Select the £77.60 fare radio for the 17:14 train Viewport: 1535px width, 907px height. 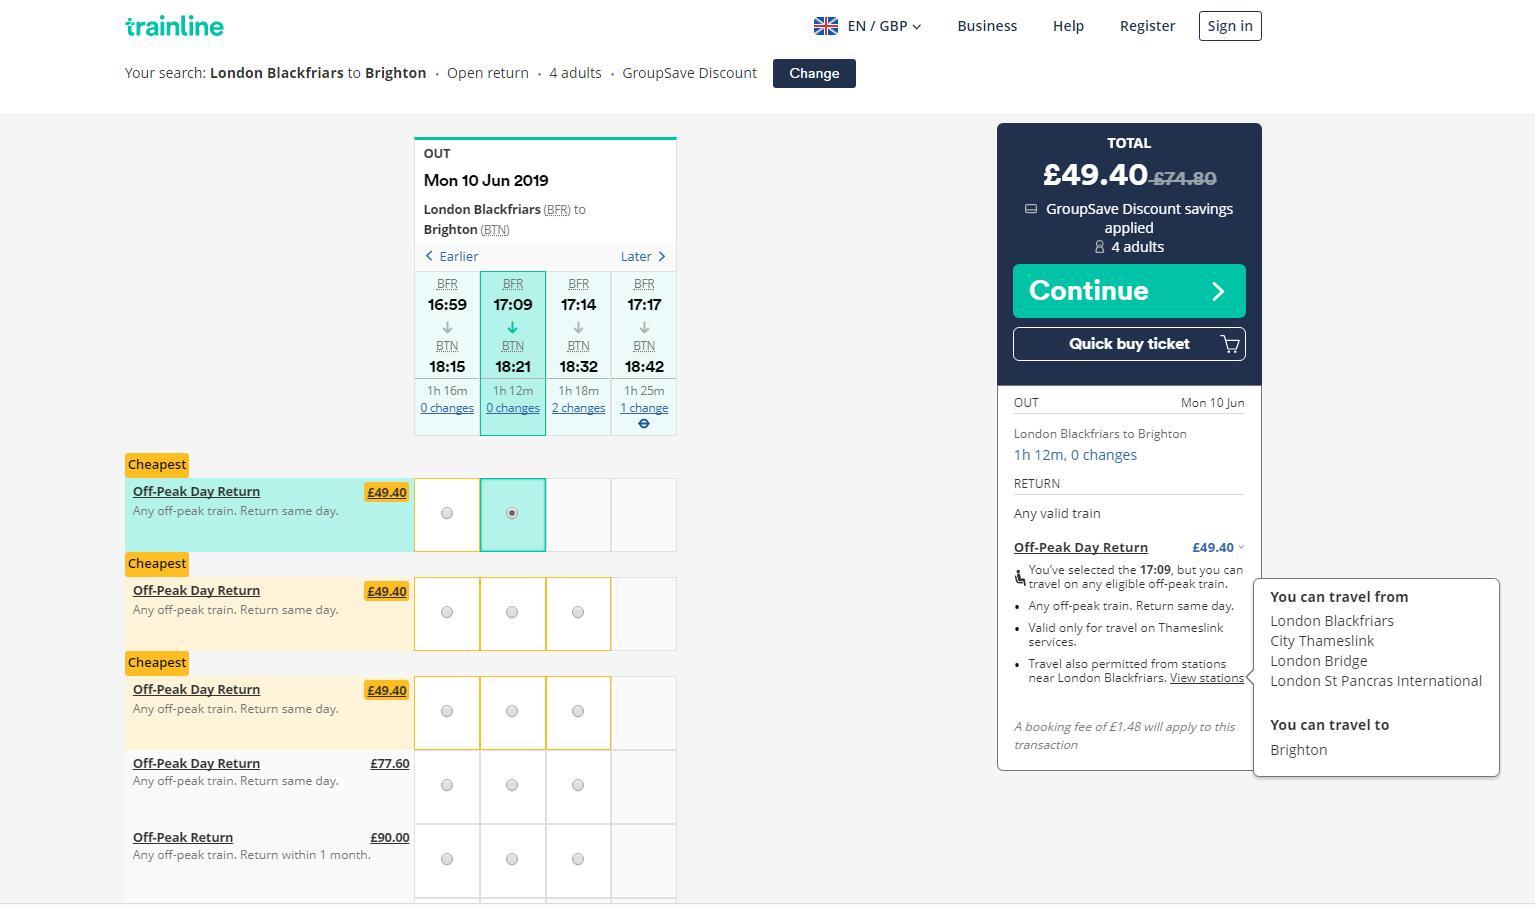coord(578,785)
